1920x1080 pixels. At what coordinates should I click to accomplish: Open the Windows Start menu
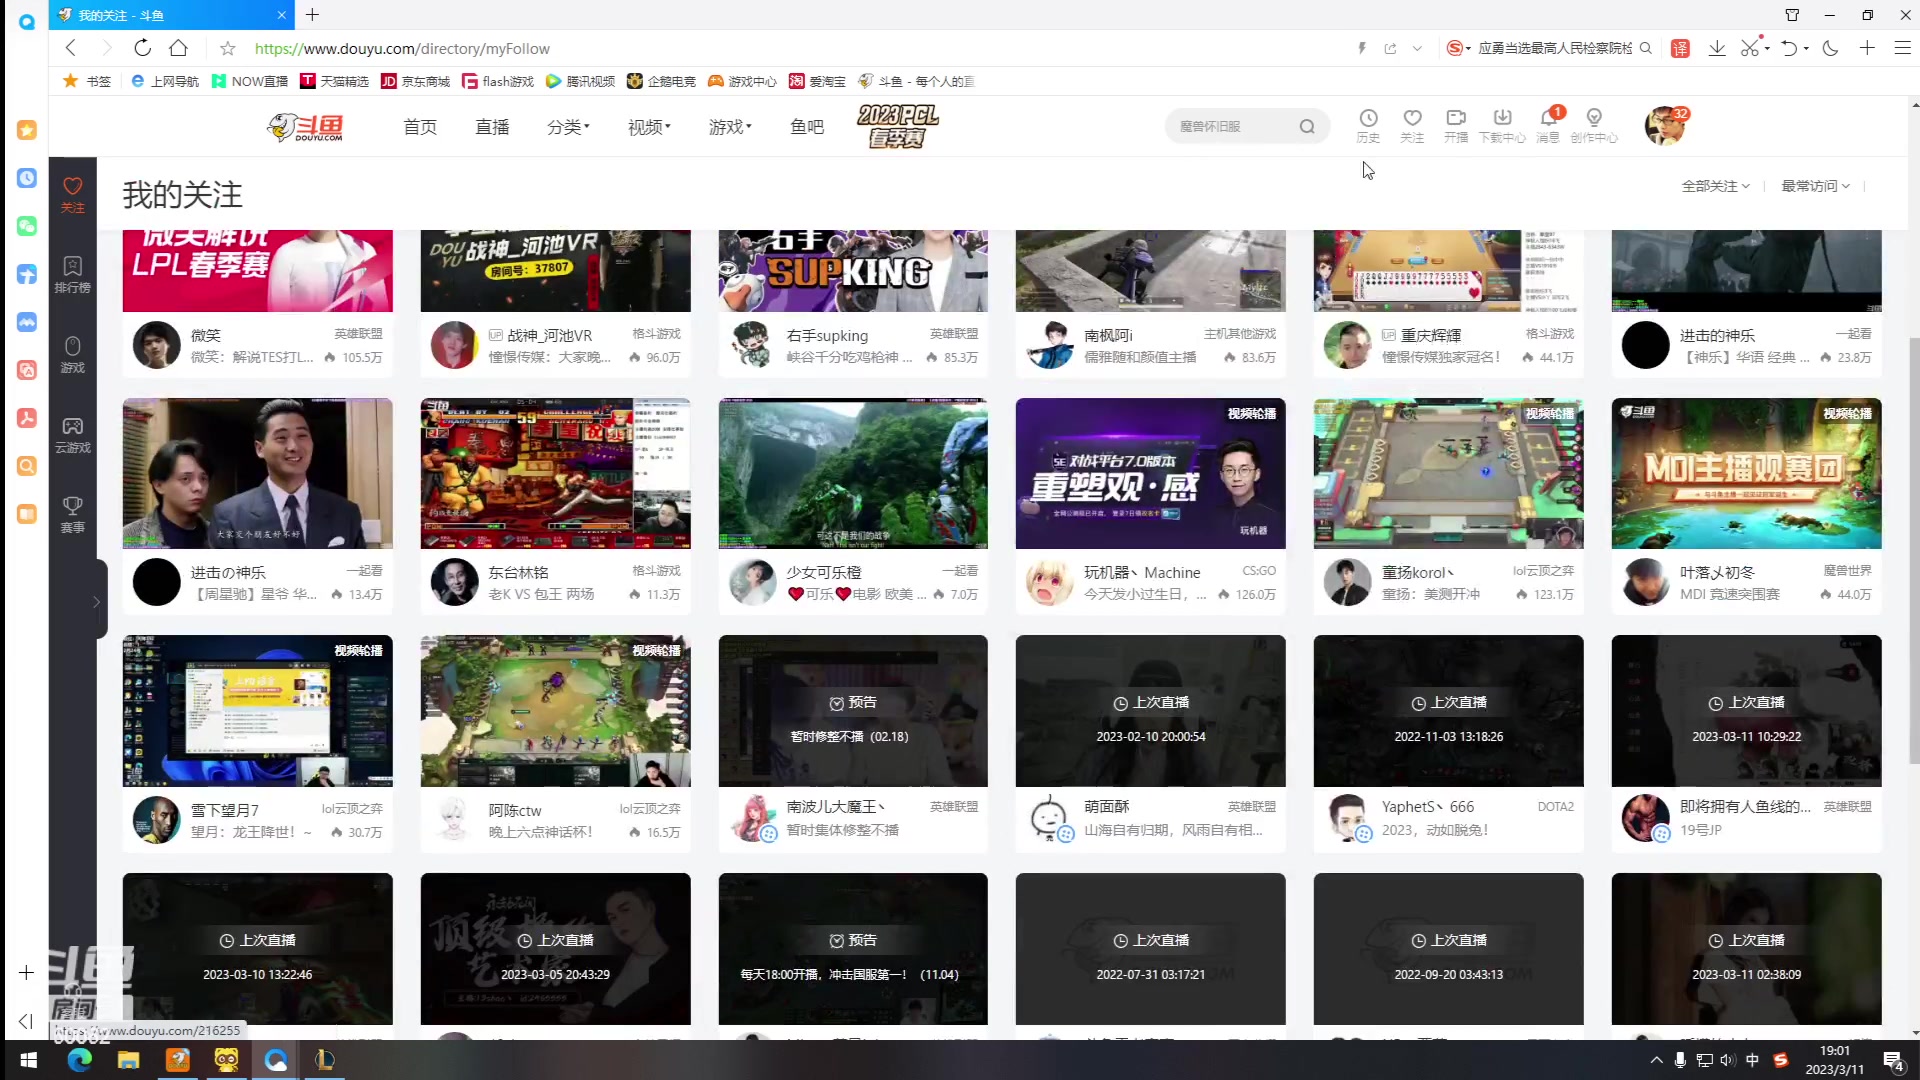point(28,1060)
